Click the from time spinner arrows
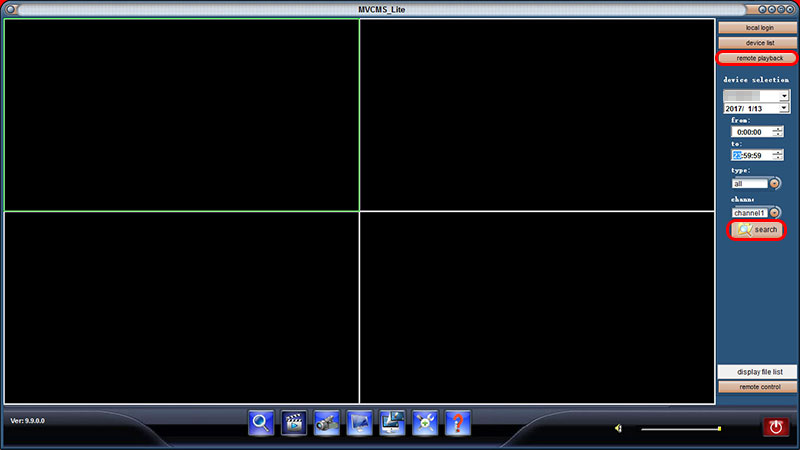 (x=777, y=132)
